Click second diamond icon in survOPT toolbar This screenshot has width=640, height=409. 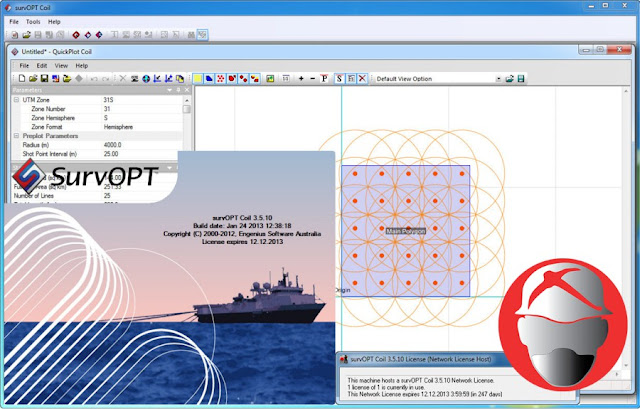(x=88, y=35)
